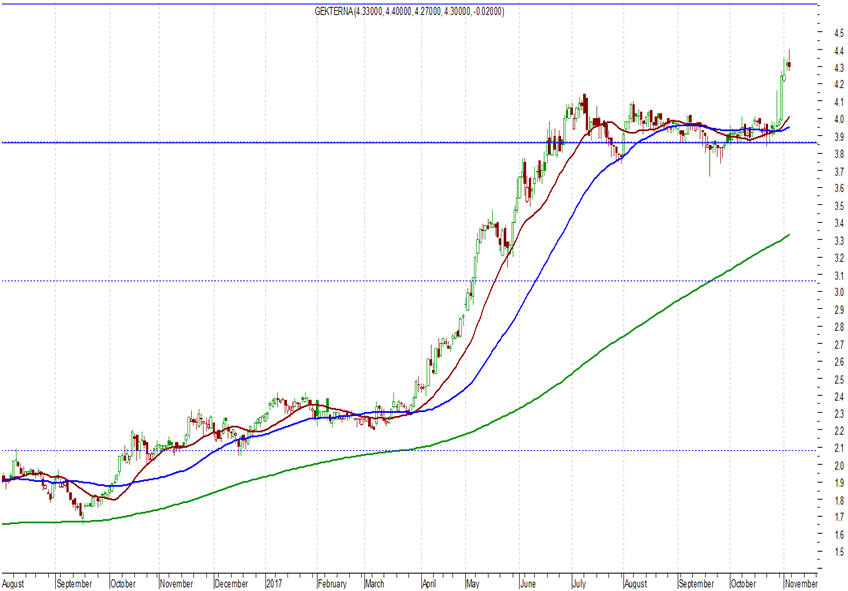This screenshot has height=591, width=848.
Task: Pick the 3.1 value on price axis
Action: (x=839, y=275)
